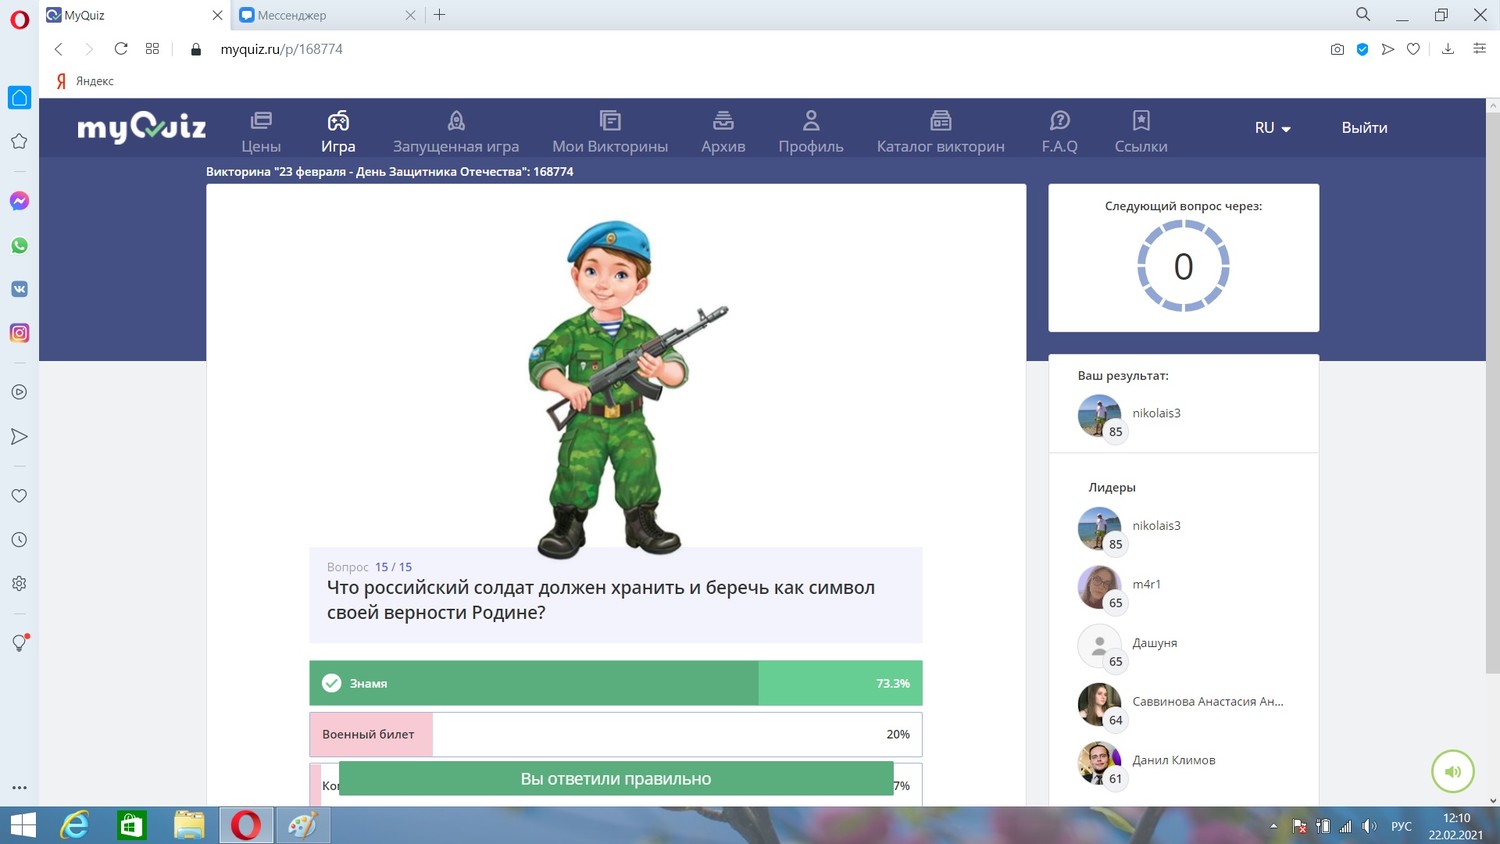Toggle the quiz sound speaker icon
The image size is (1500, 844).
(1452, 771)
